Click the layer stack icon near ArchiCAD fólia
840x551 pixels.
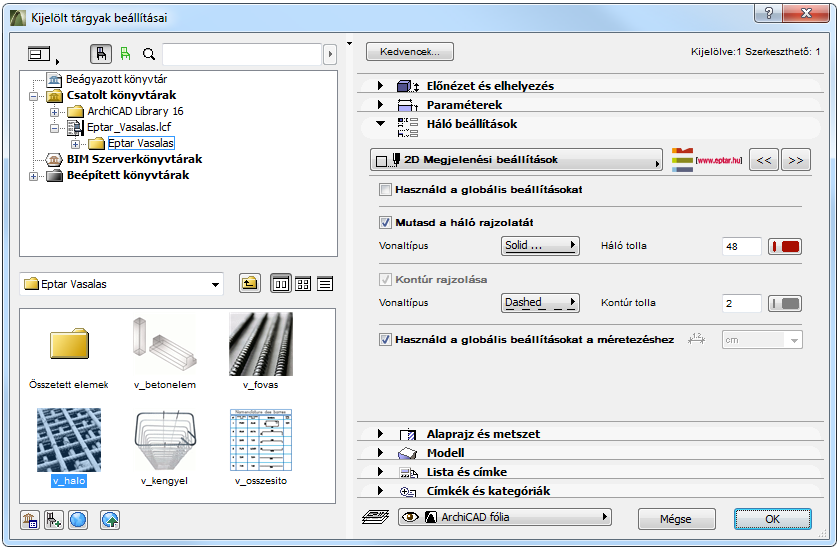(x=375, y=517)
